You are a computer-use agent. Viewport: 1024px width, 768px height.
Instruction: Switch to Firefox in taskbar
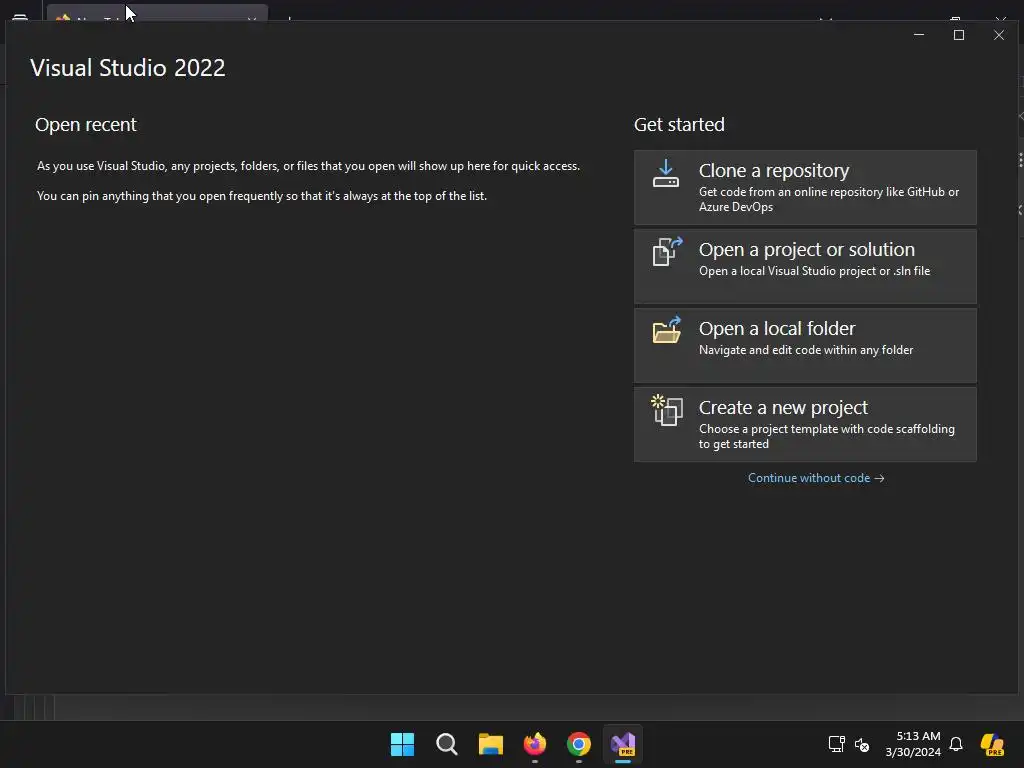tap(535, 744)
